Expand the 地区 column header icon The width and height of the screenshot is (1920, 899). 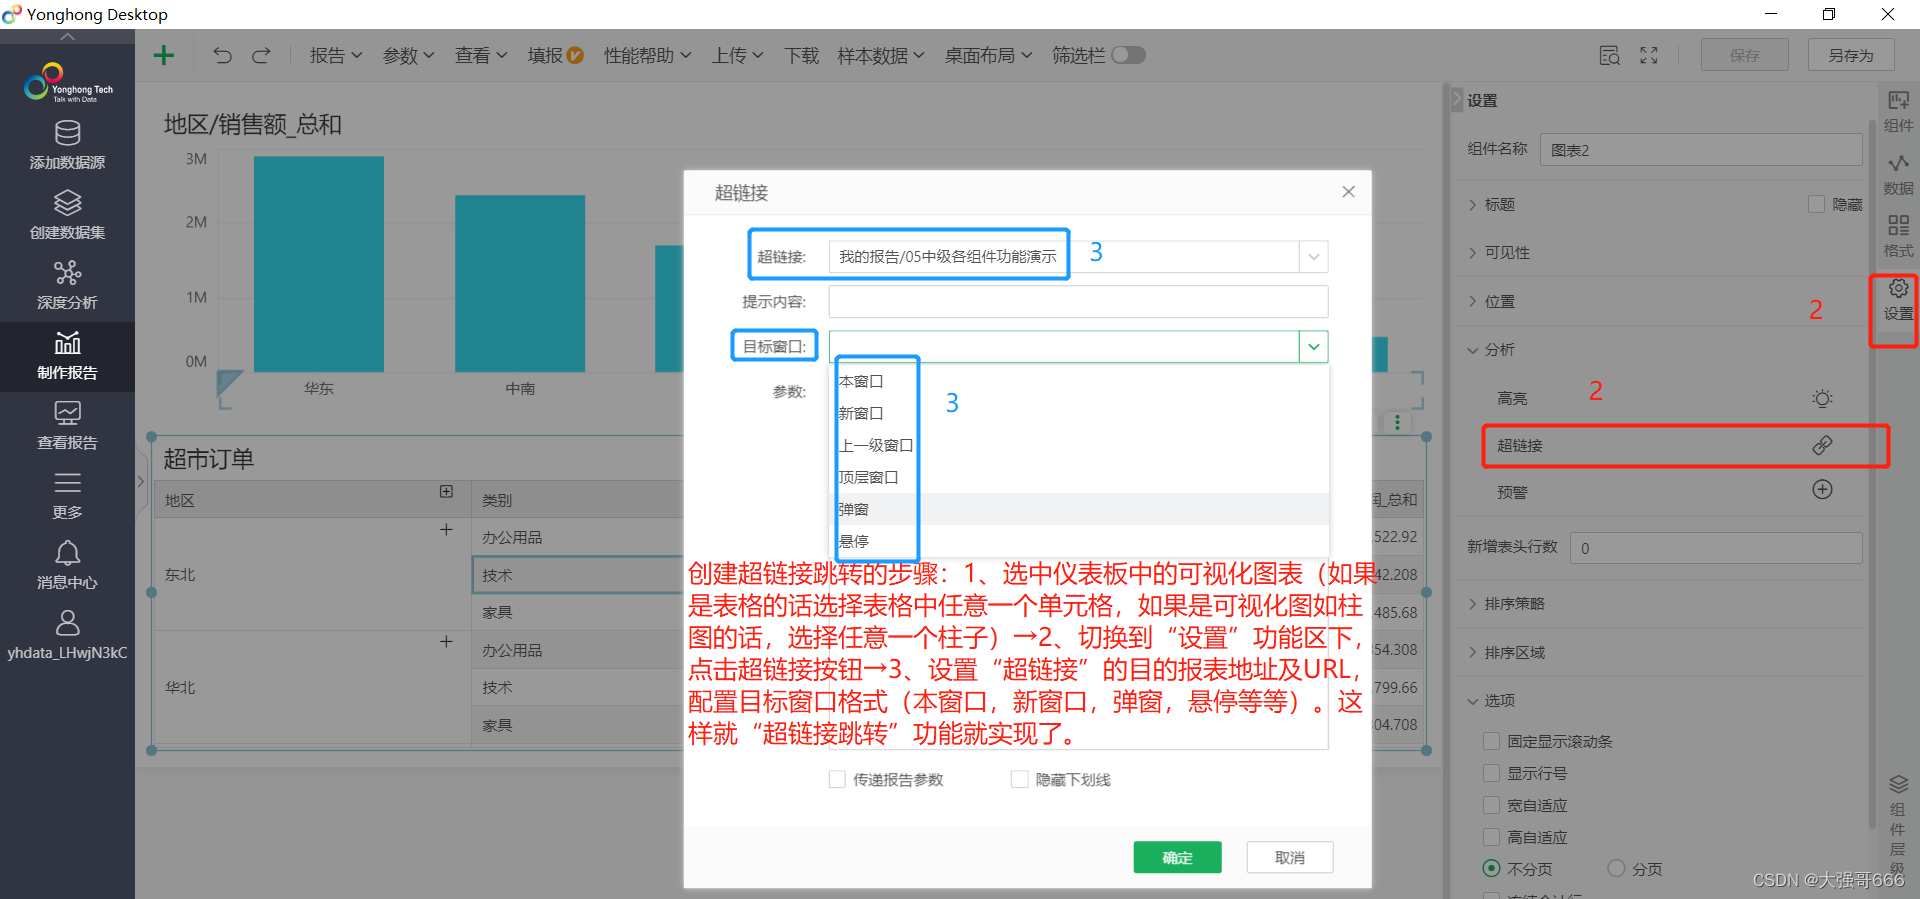tap(446, 492)
